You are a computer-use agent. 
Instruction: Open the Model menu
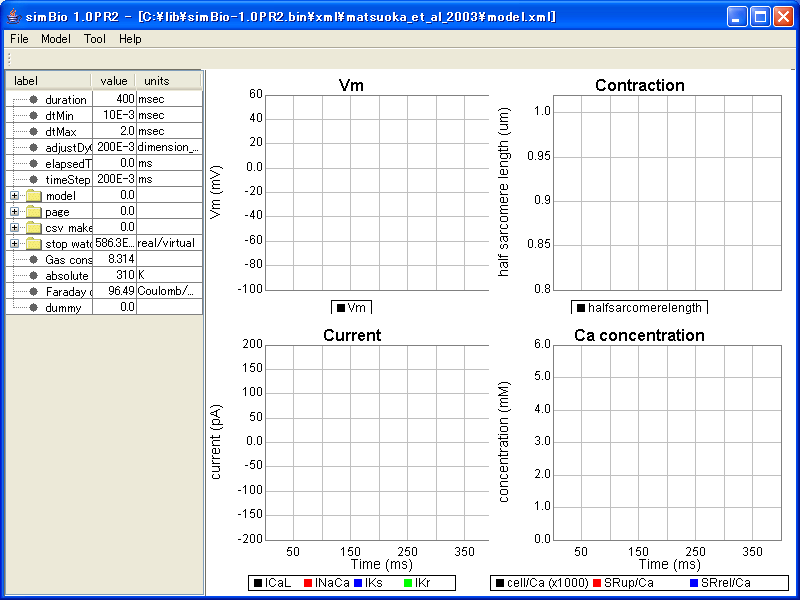click(55, 39)
